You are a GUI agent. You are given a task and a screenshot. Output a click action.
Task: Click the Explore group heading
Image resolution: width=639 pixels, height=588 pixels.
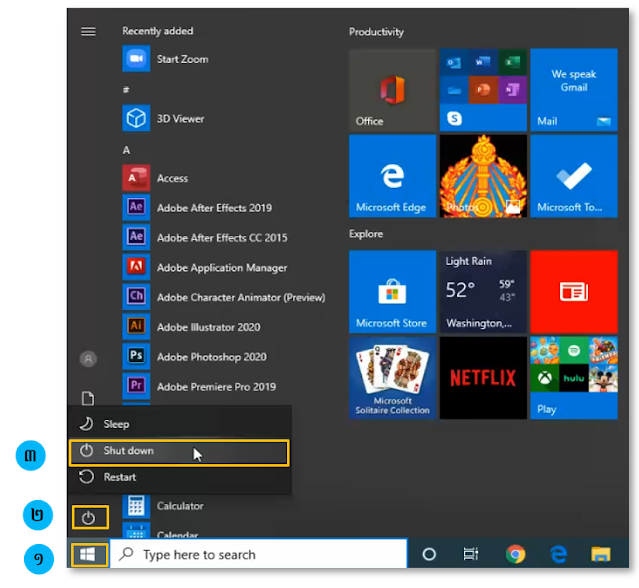click(x=366, y=234)
